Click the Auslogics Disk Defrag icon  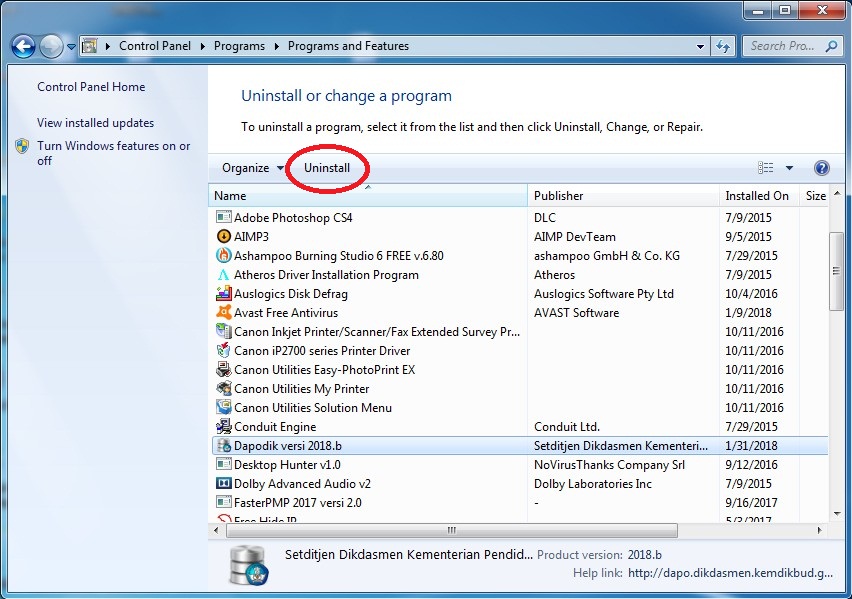223,294
